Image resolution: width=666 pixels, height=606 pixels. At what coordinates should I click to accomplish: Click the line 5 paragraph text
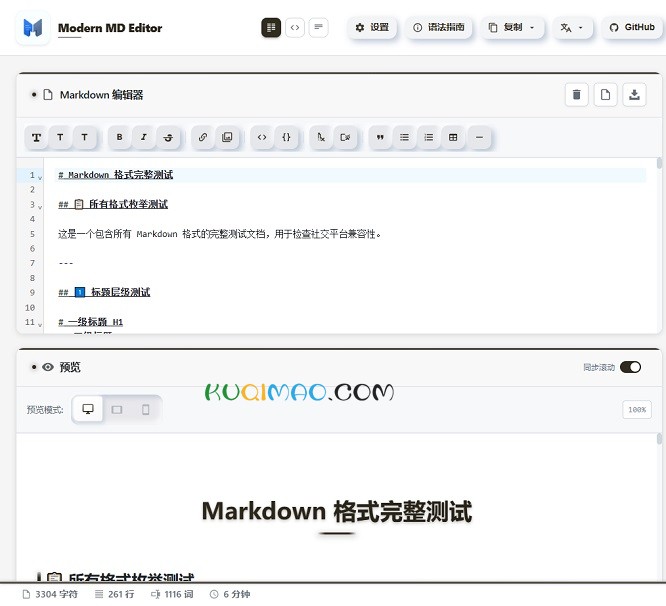(x=219, y=234)
